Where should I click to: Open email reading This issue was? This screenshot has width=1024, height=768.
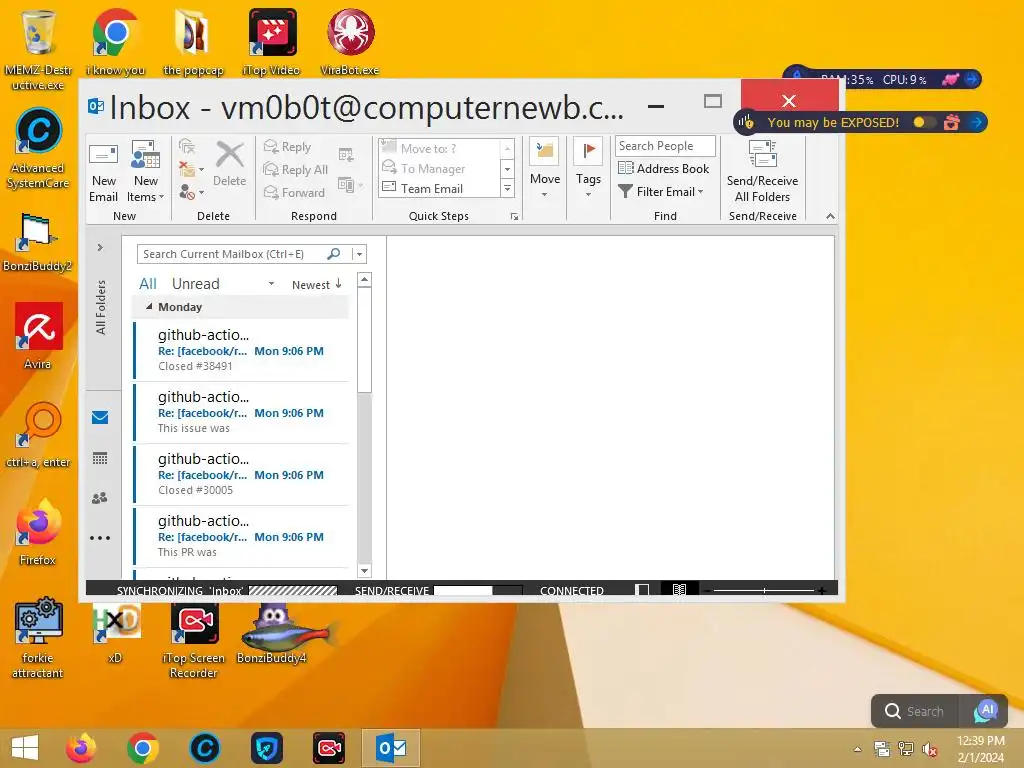pyautogui.click(x=241, y=412)
